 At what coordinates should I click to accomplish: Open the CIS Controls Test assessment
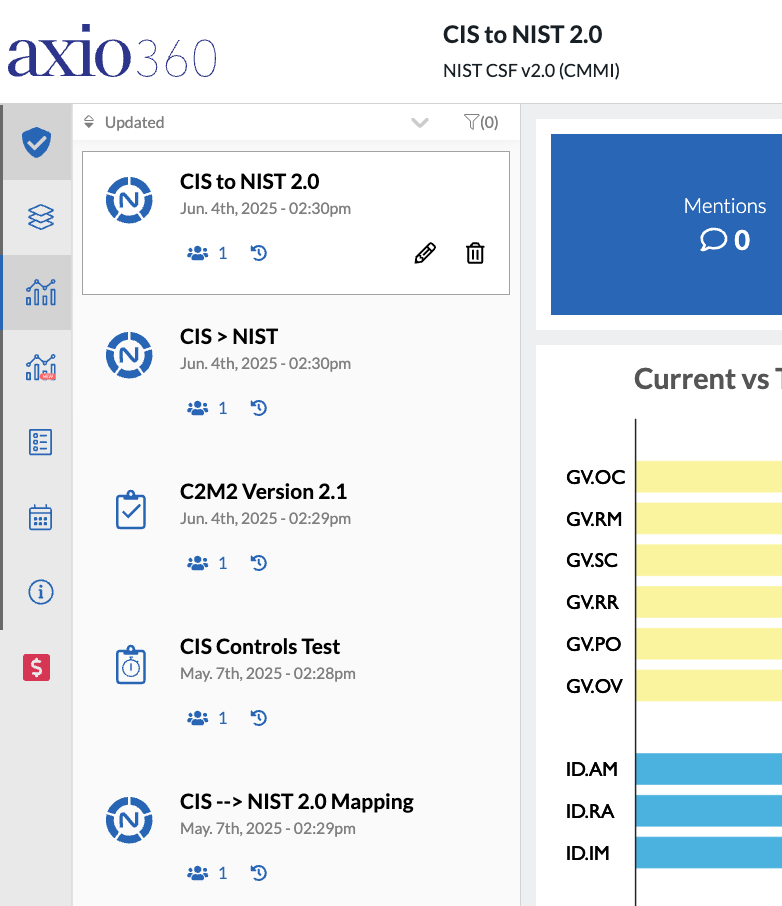point(260,646)
